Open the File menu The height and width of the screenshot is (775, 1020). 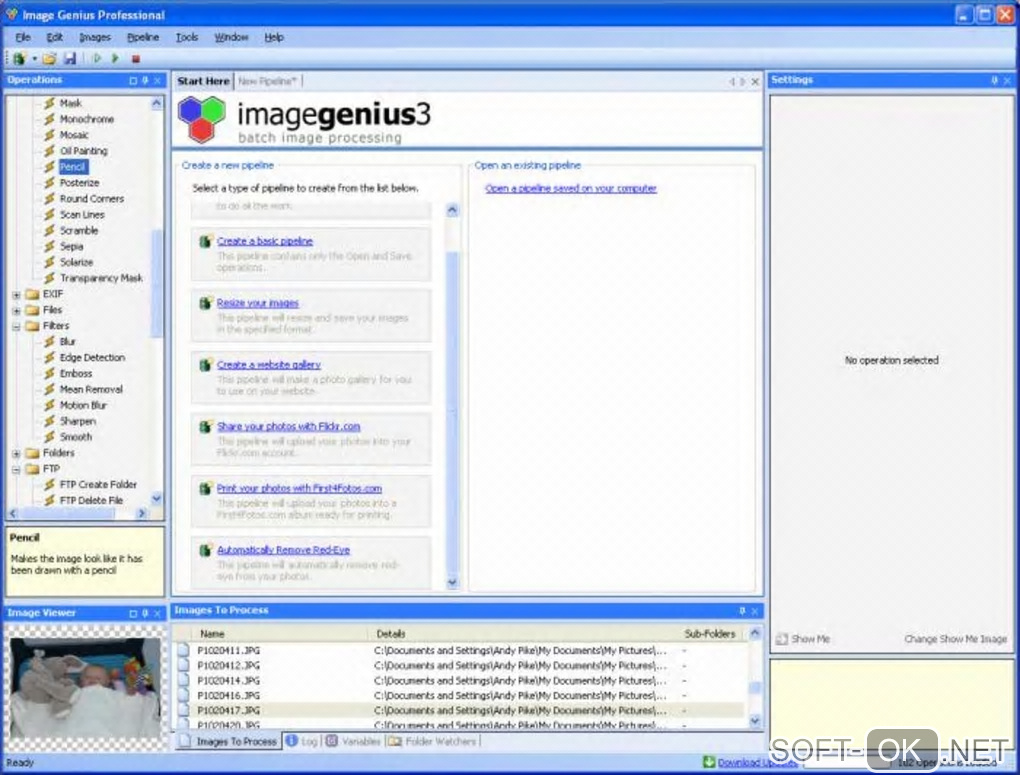(x=23, y=37)
